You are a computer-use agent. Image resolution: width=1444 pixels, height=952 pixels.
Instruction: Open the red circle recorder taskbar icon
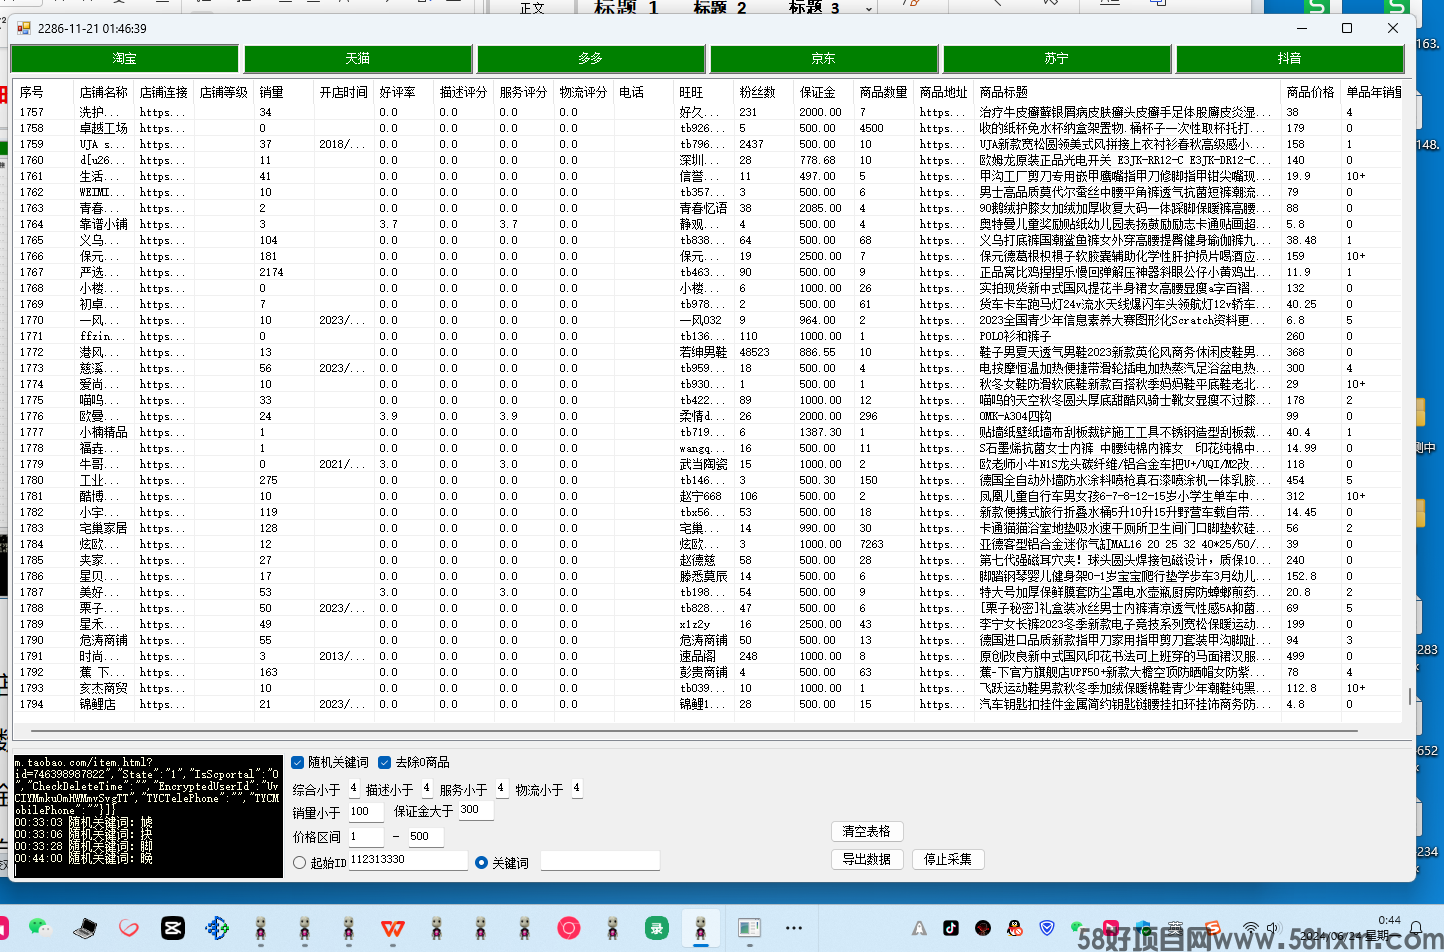(x=569, y=928)
